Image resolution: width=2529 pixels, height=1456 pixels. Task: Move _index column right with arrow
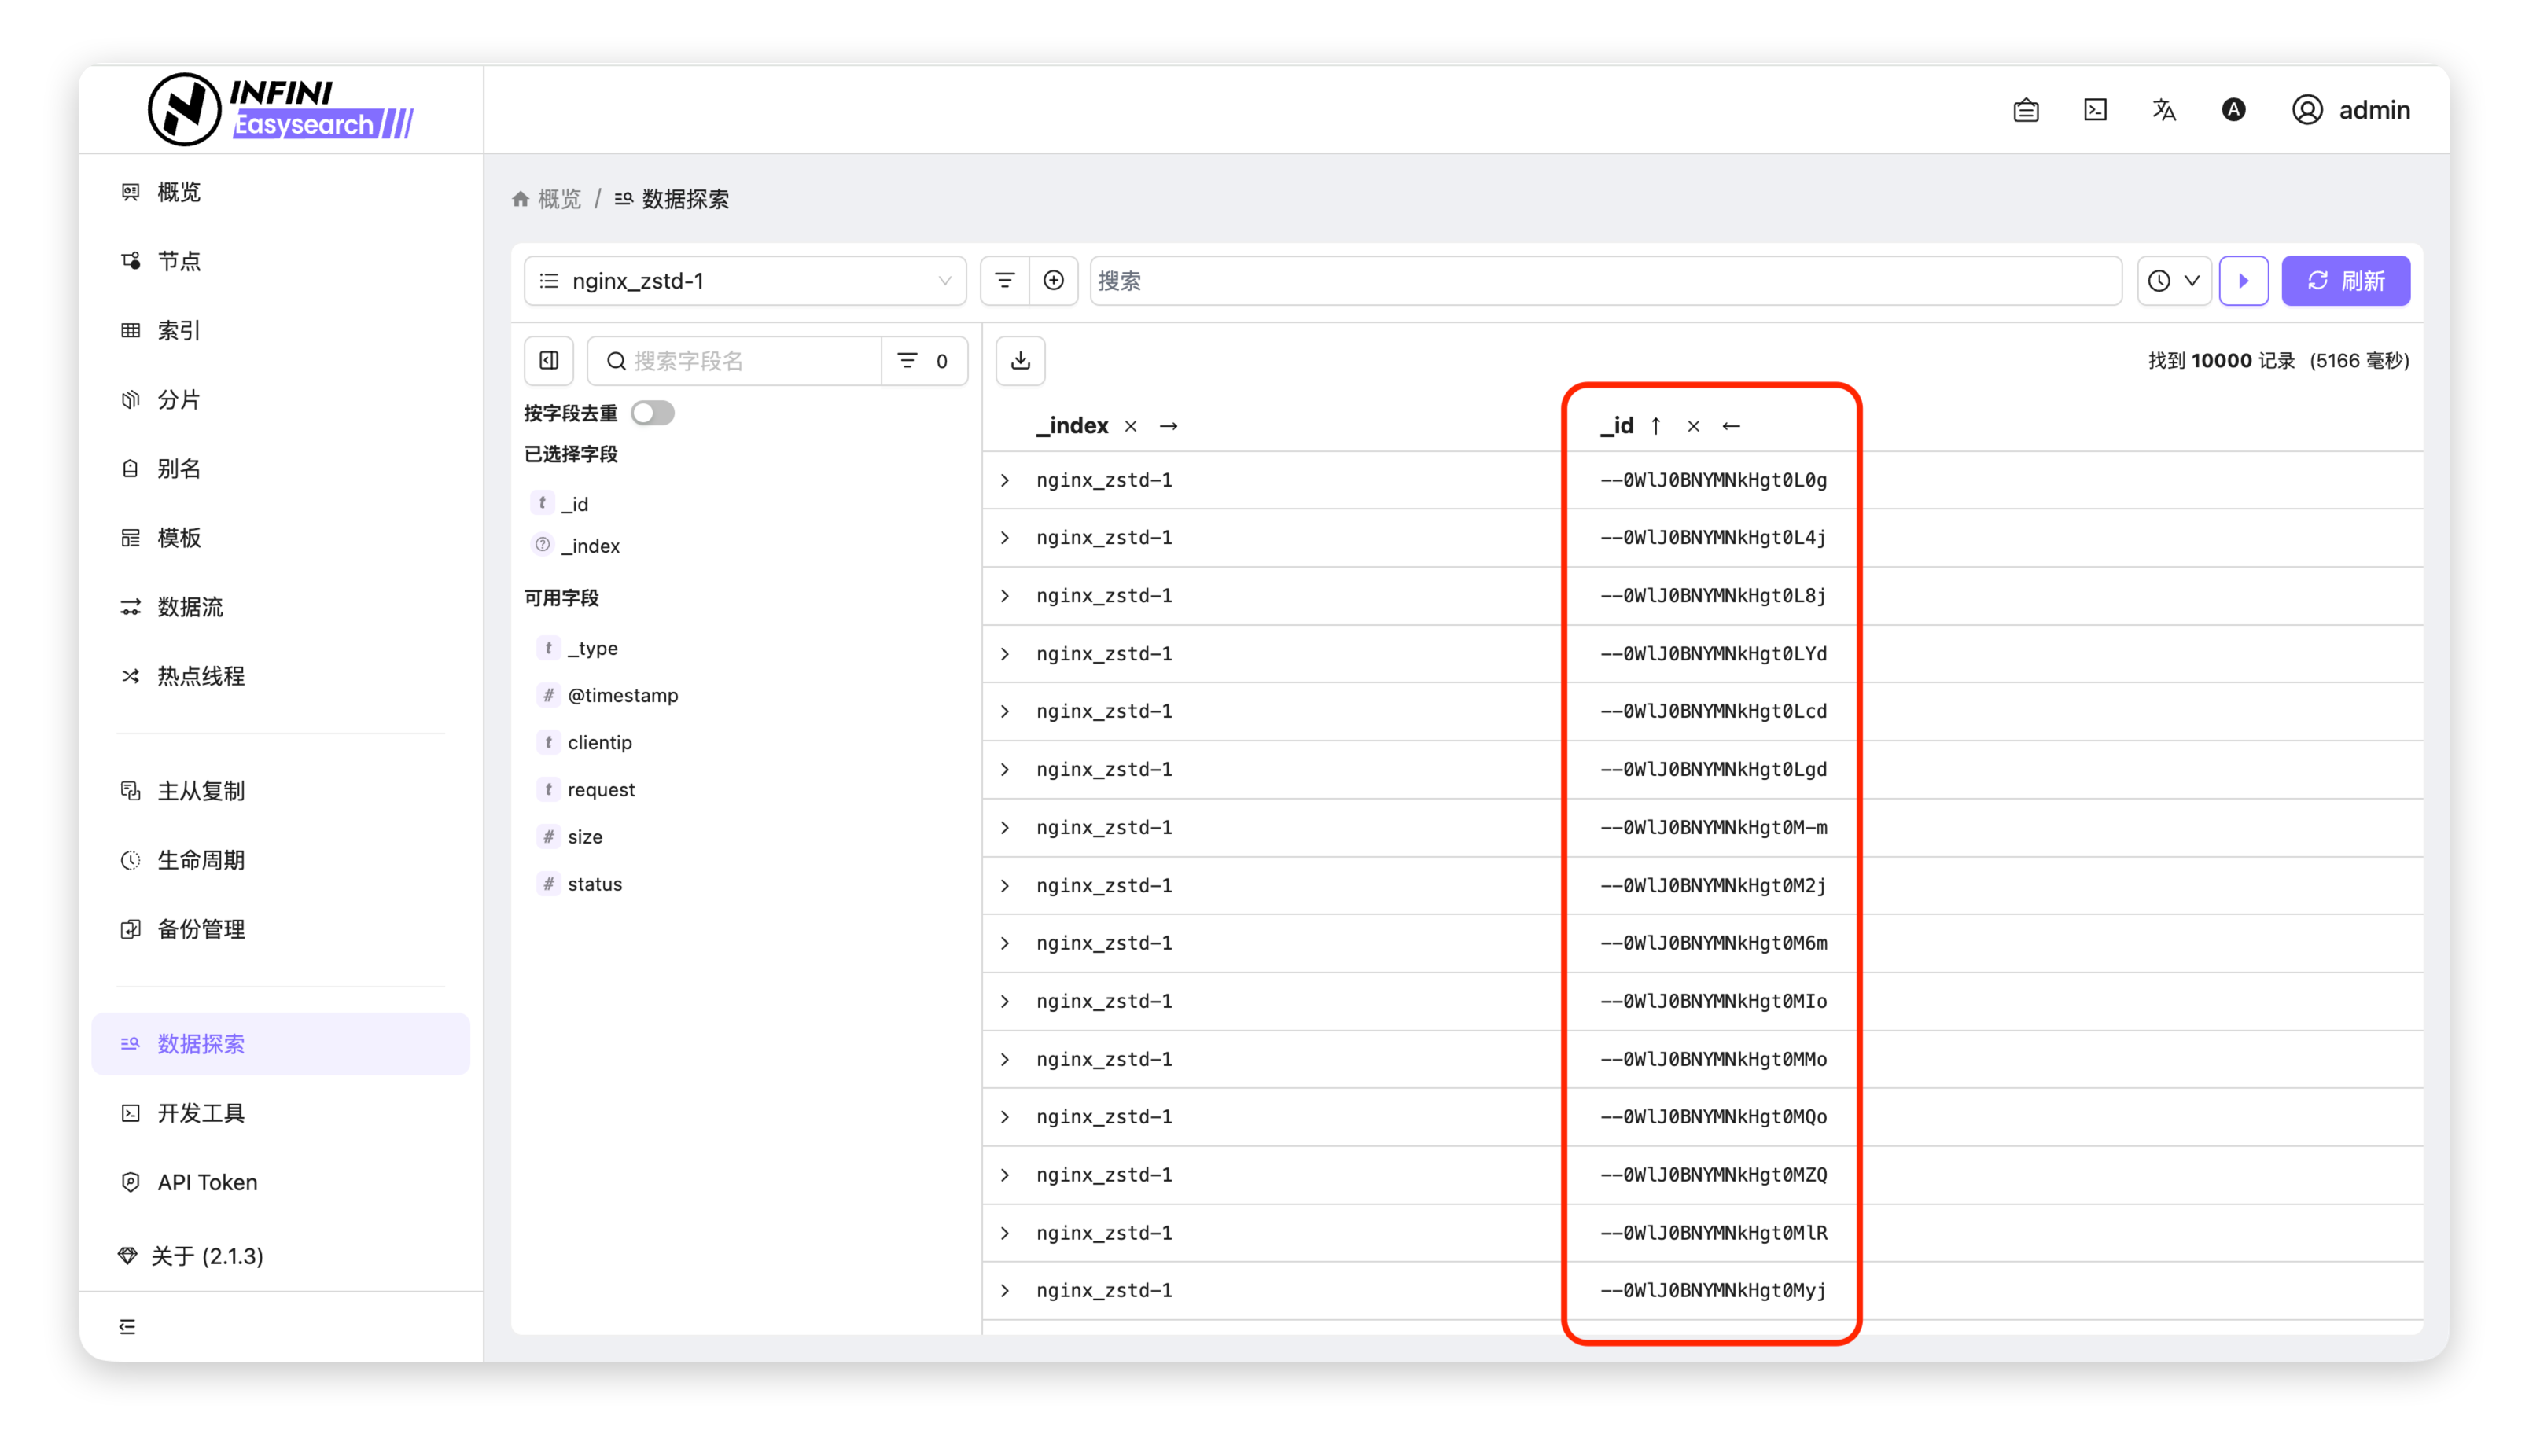1168,427
